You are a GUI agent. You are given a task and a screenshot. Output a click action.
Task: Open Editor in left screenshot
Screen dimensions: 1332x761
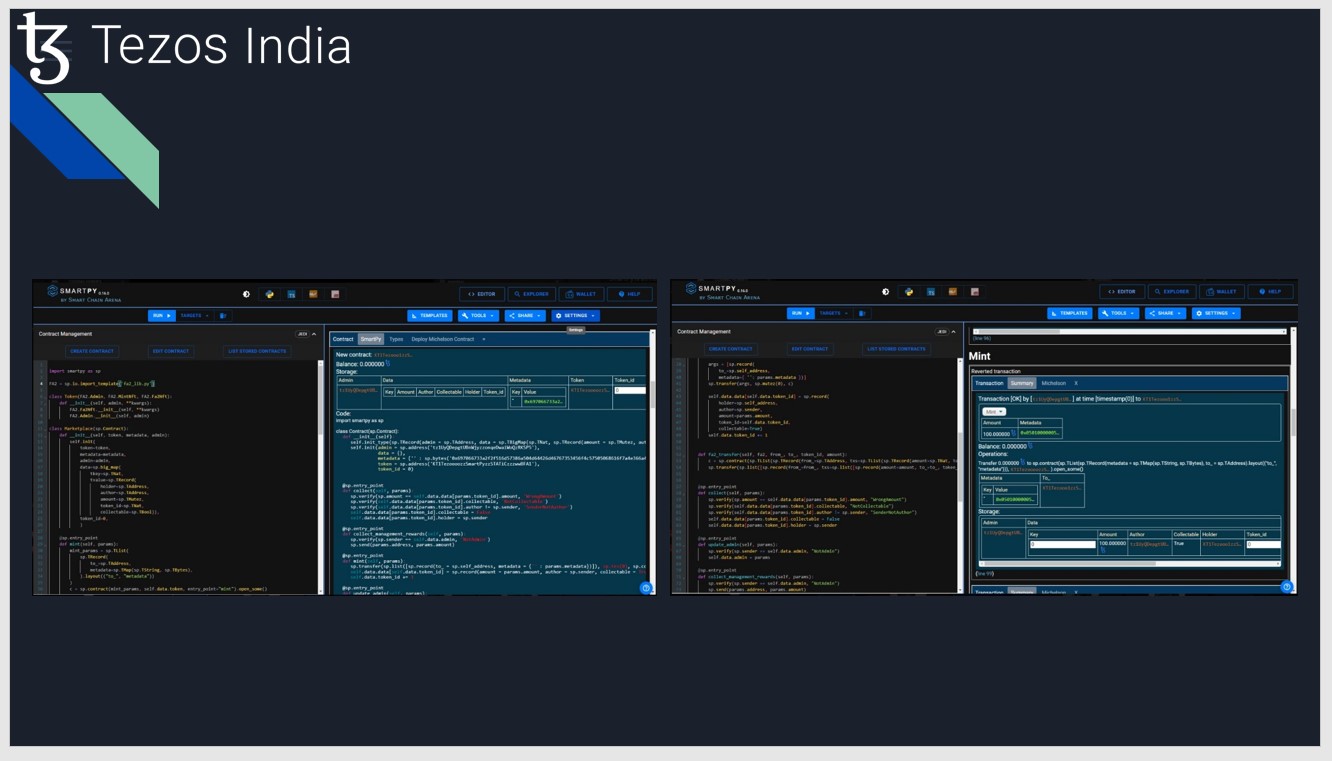(x=482, y=294)
